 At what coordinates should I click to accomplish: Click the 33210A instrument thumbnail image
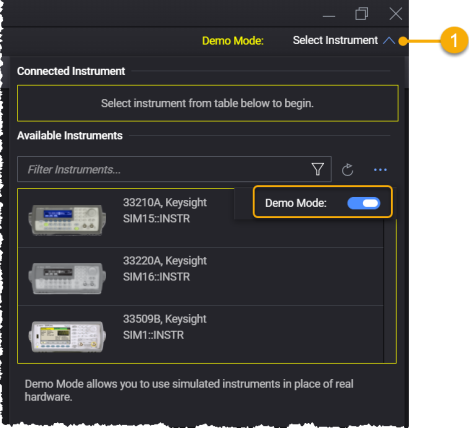click(x=67, y=220)
